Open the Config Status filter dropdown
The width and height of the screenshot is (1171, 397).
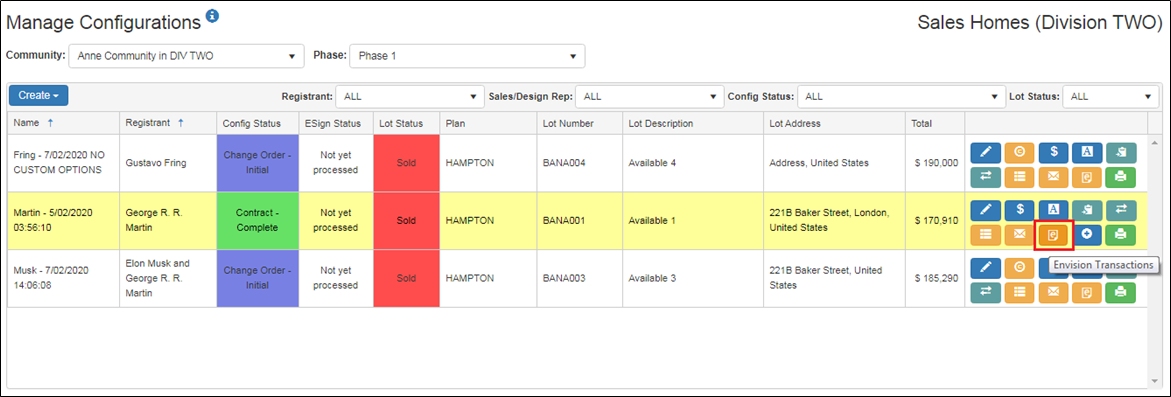[901, 96]
